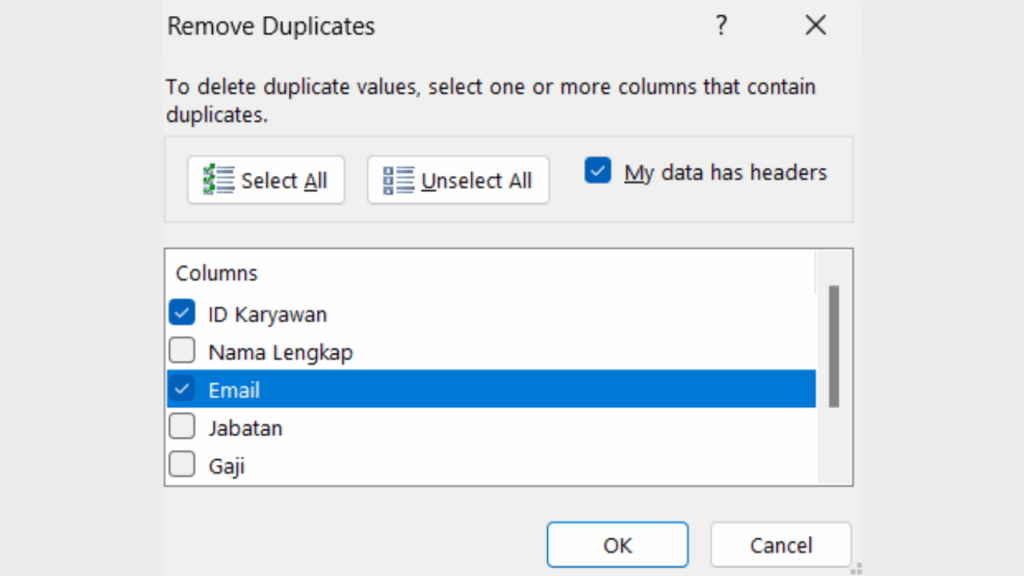Dismiss the dialog with Cancel

[x=780, y=544]
